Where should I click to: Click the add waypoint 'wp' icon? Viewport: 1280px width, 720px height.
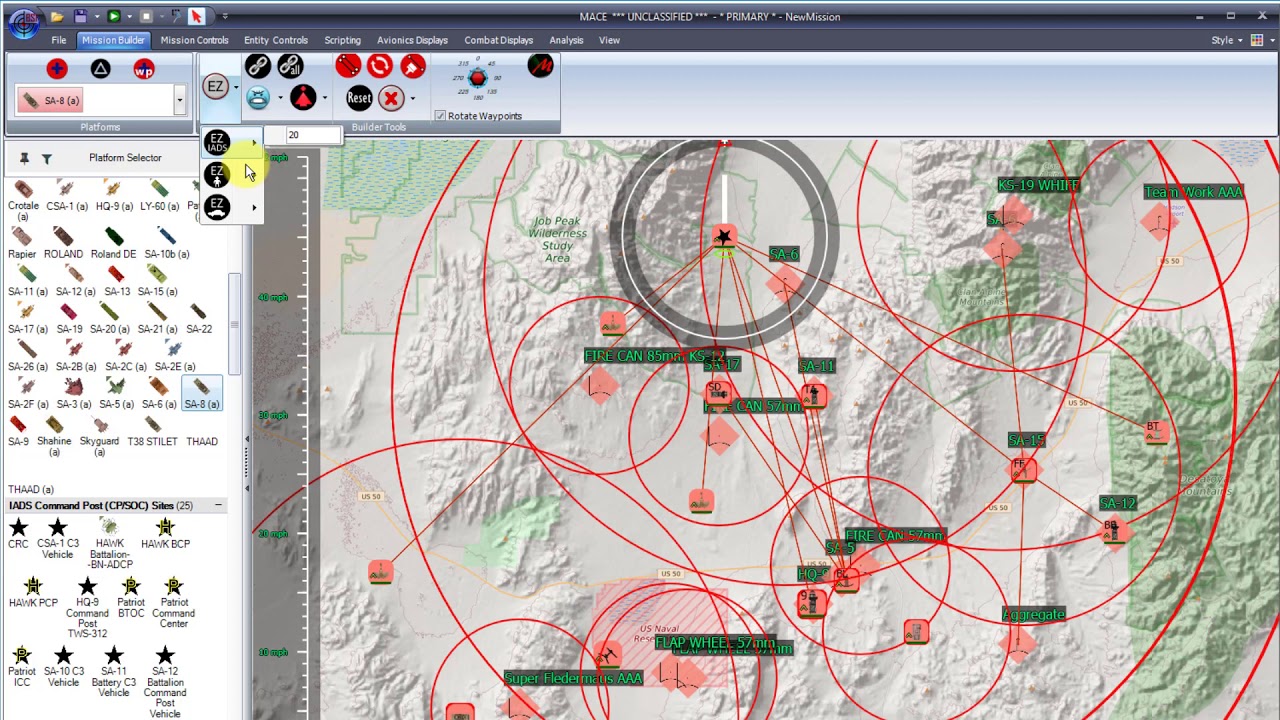(144, 68)
